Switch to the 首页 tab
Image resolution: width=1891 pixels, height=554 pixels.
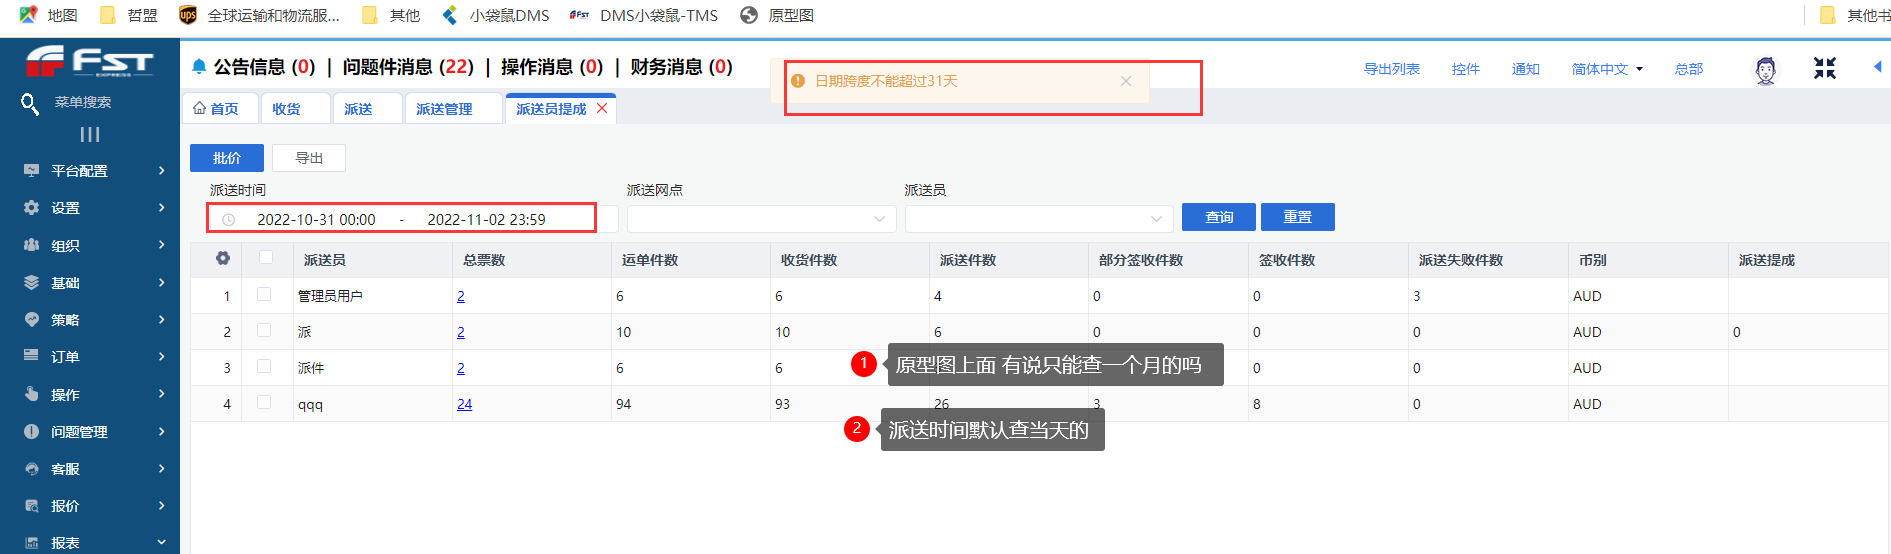click(x=221, y=109)
